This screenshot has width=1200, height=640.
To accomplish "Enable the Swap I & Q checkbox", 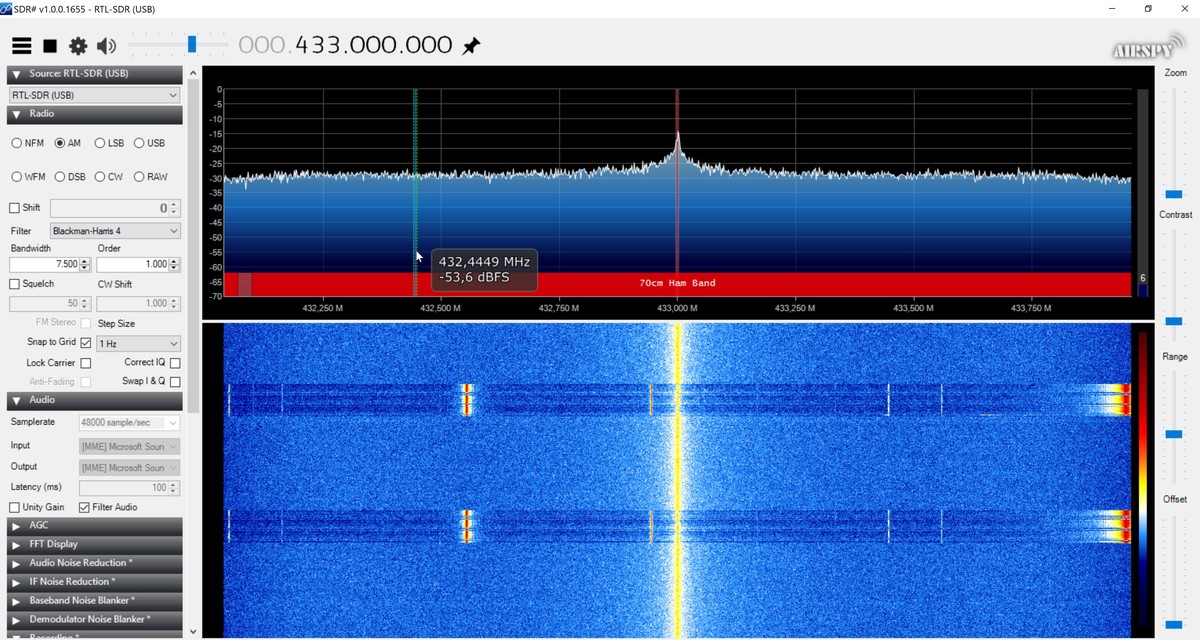I will [x=175, y=382].
